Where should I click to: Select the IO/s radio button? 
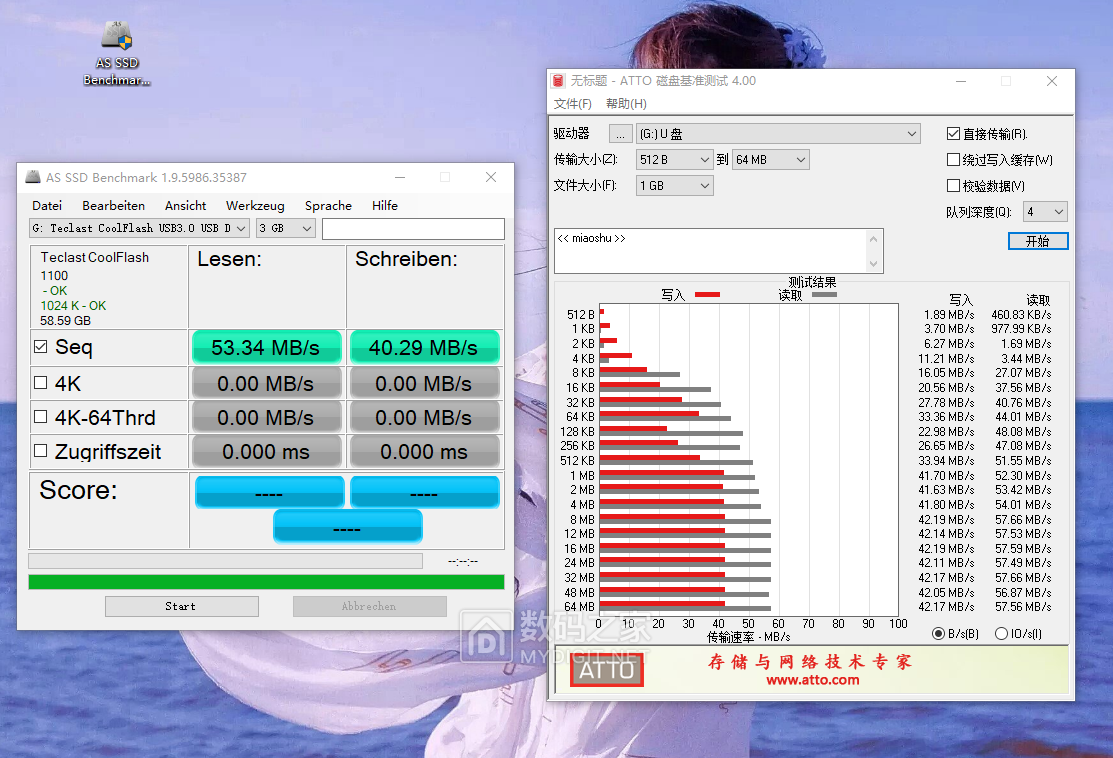click(1000, 633)
